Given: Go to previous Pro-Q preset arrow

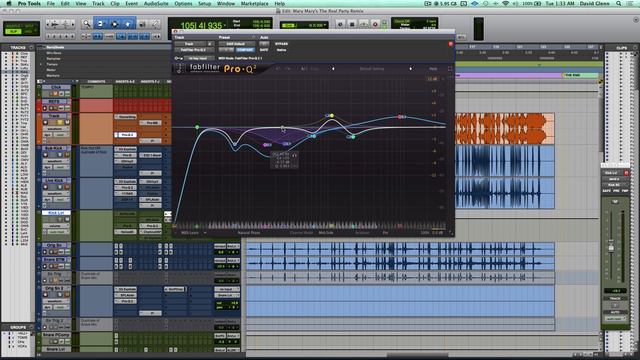Looking at the screenshot, I should point(333,69).
